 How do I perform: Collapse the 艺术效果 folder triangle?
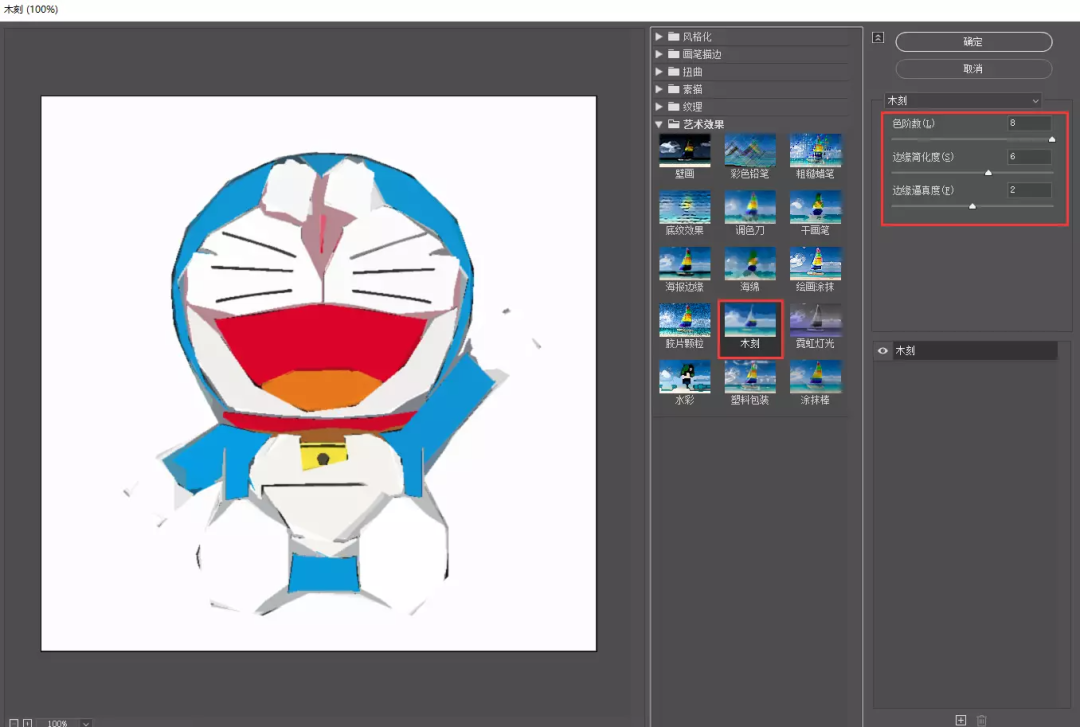[659, 124]
